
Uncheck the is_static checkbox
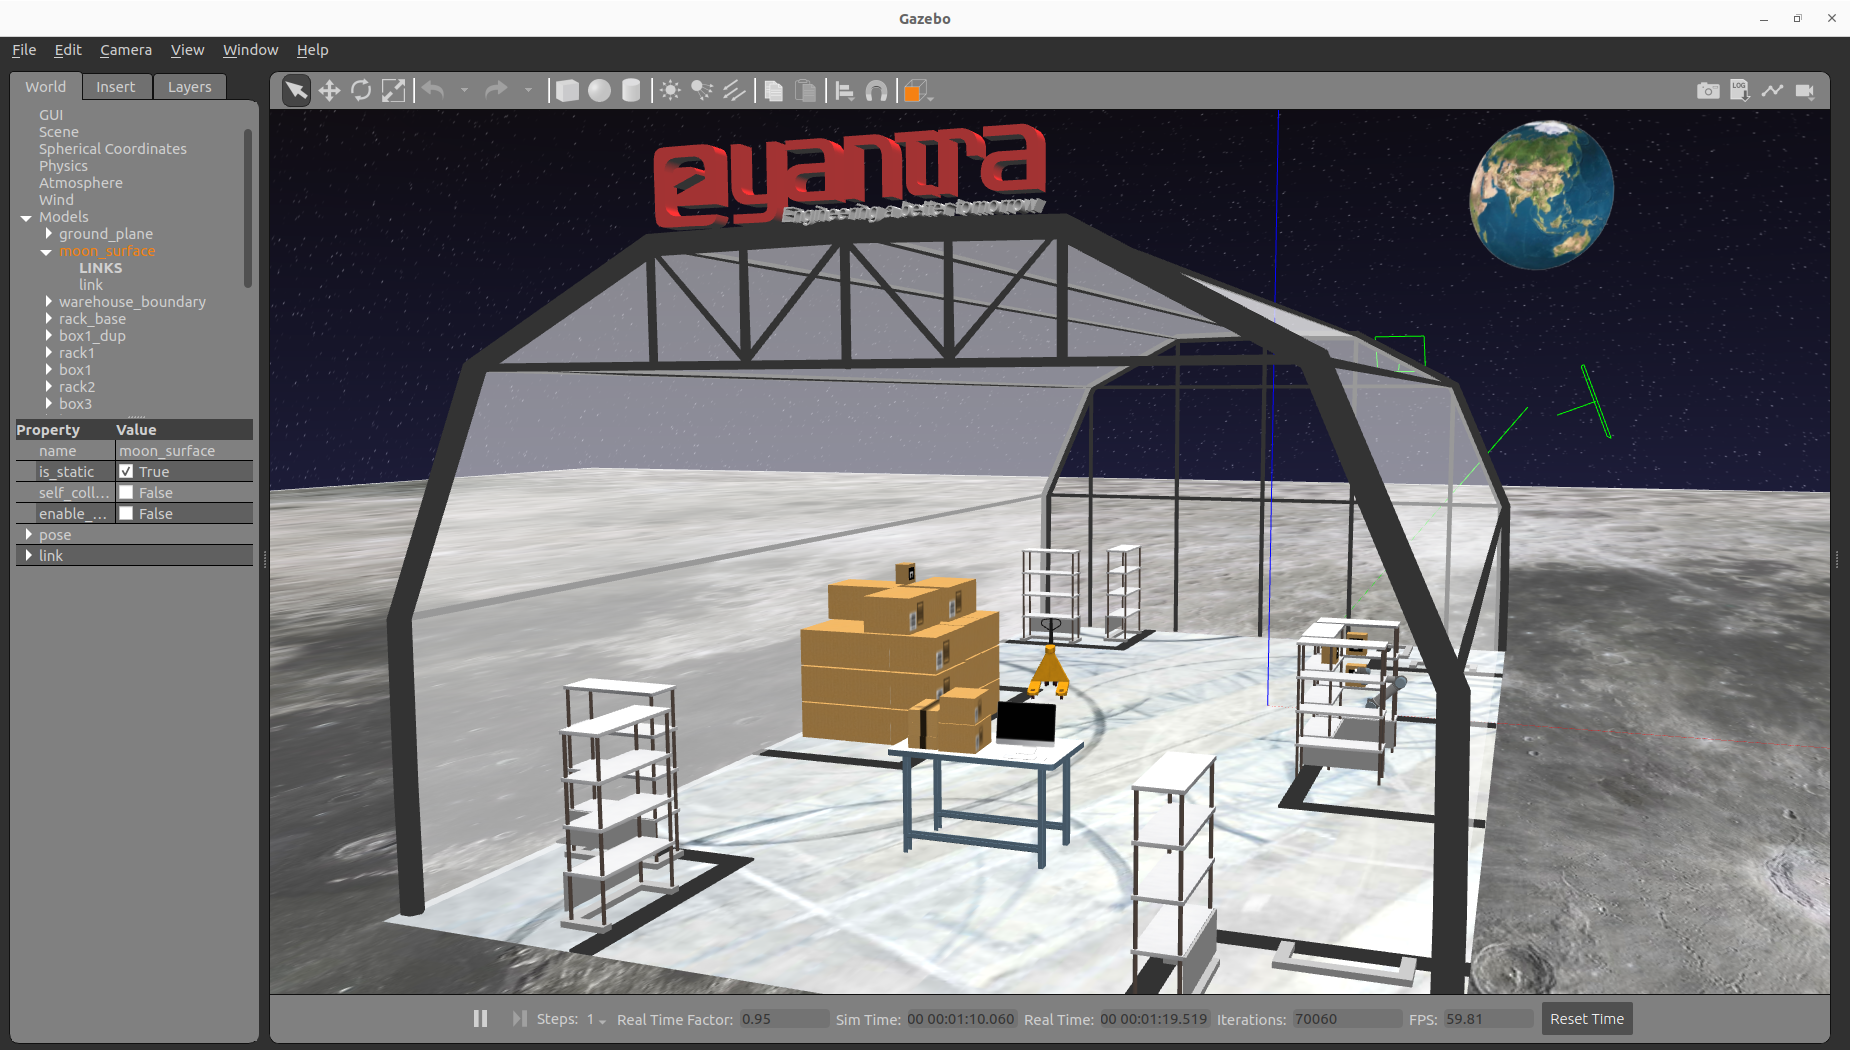point(126,471)
